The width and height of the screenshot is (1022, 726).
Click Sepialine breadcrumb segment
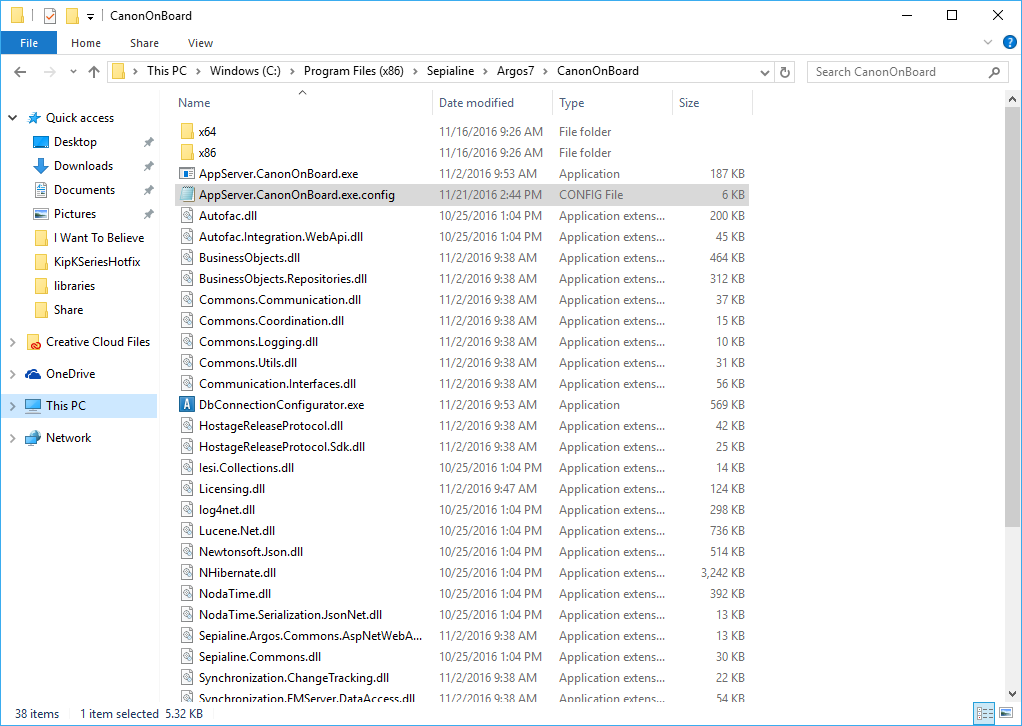click(x=450, y=71)
